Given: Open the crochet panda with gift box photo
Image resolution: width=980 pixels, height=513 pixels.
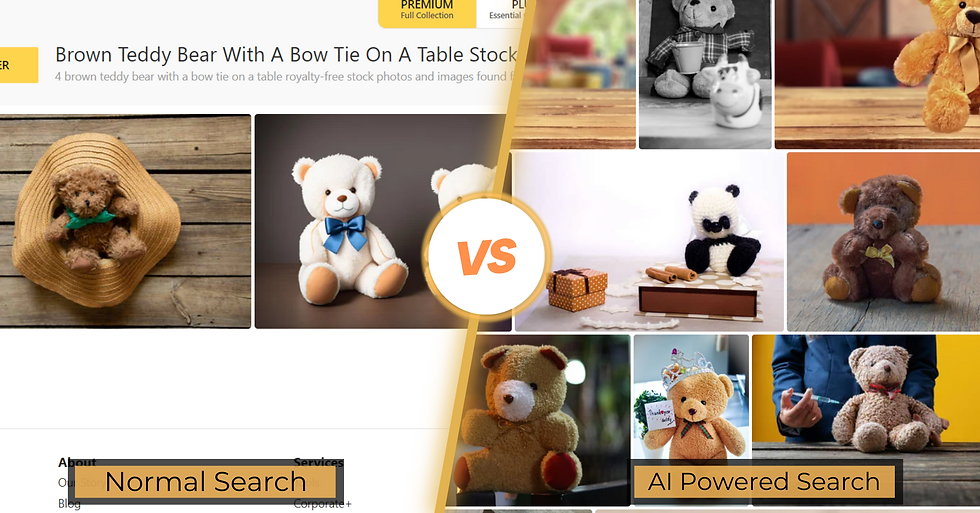Looking at the screenshot, I should click(649, 241).
